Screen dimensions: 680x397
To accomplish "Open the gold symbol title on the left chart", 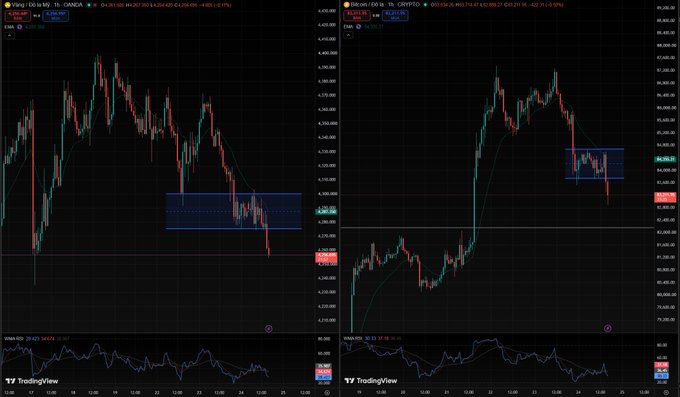I will [47, 5].
